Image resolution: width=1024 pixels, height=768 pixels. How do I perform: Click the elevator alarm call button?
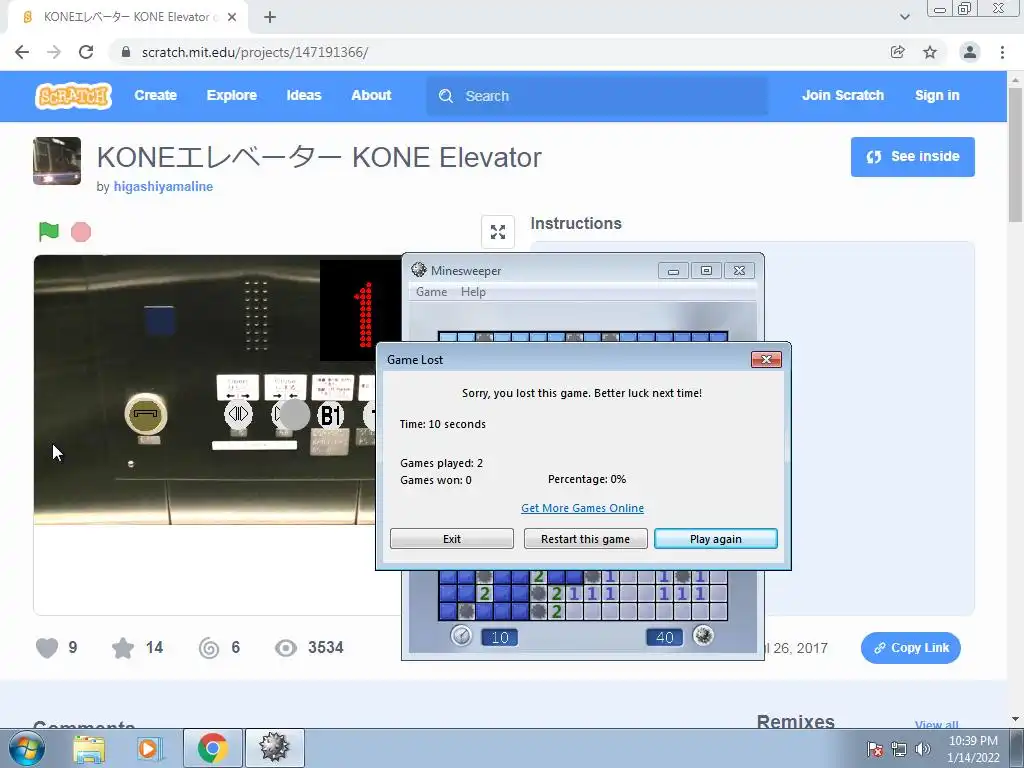(x=146, y=414)
